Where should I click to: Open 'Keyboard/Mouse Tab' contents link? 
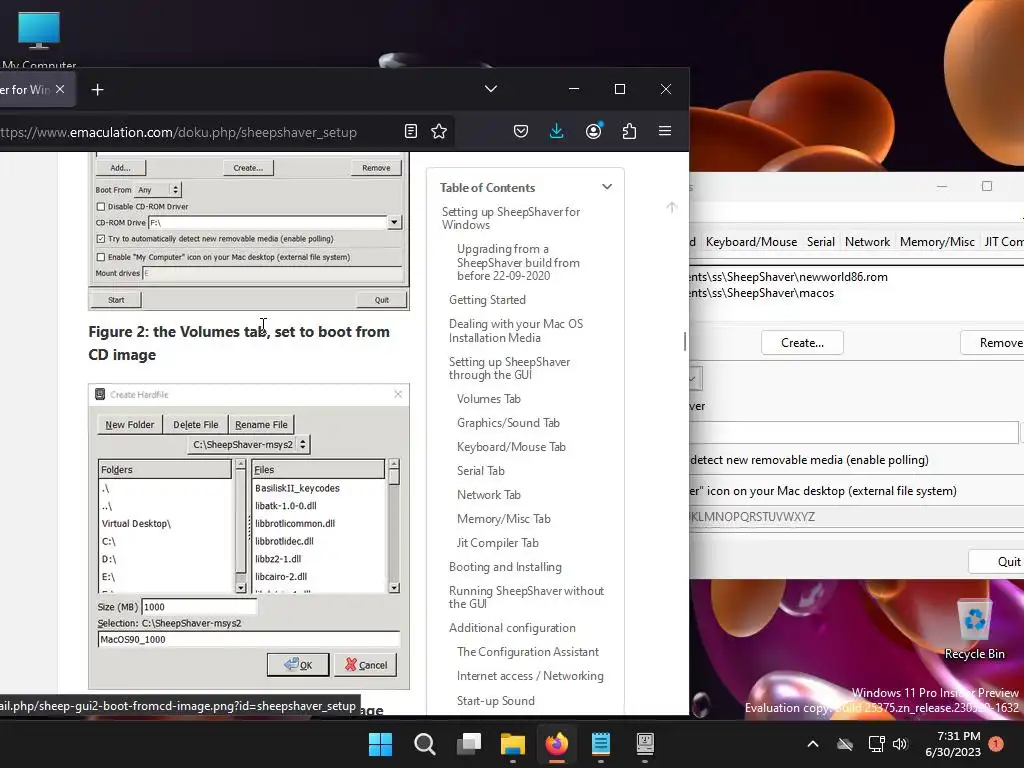[x=511, y=447]
